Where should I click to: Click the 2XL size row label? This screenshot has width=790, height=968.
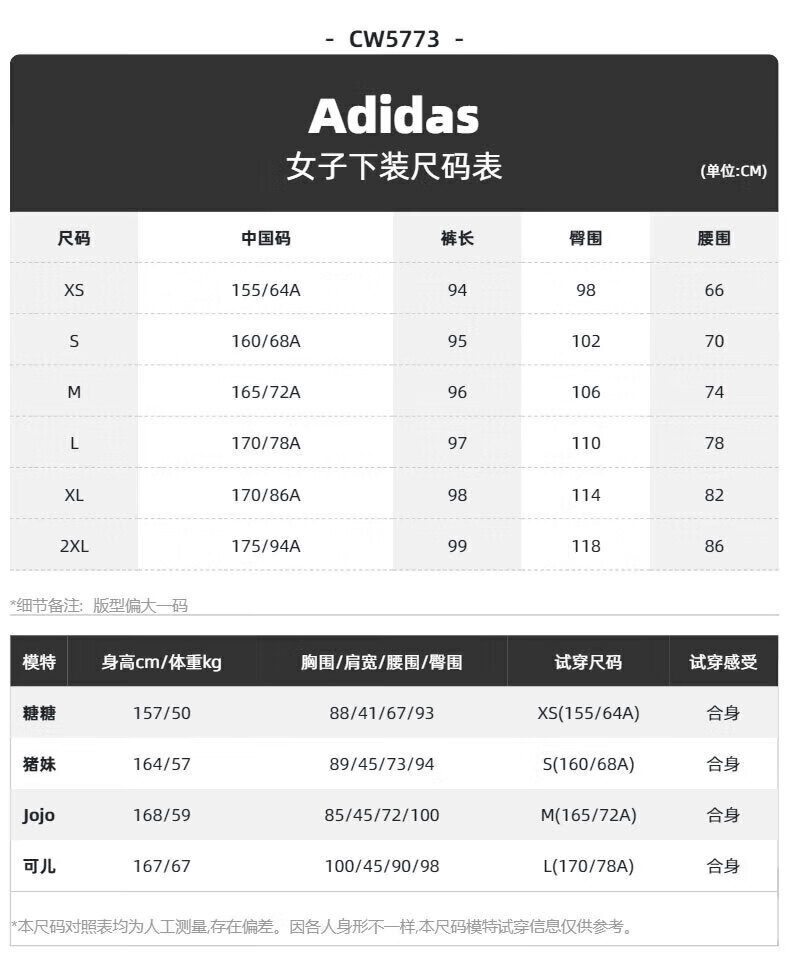pos(74,546)
